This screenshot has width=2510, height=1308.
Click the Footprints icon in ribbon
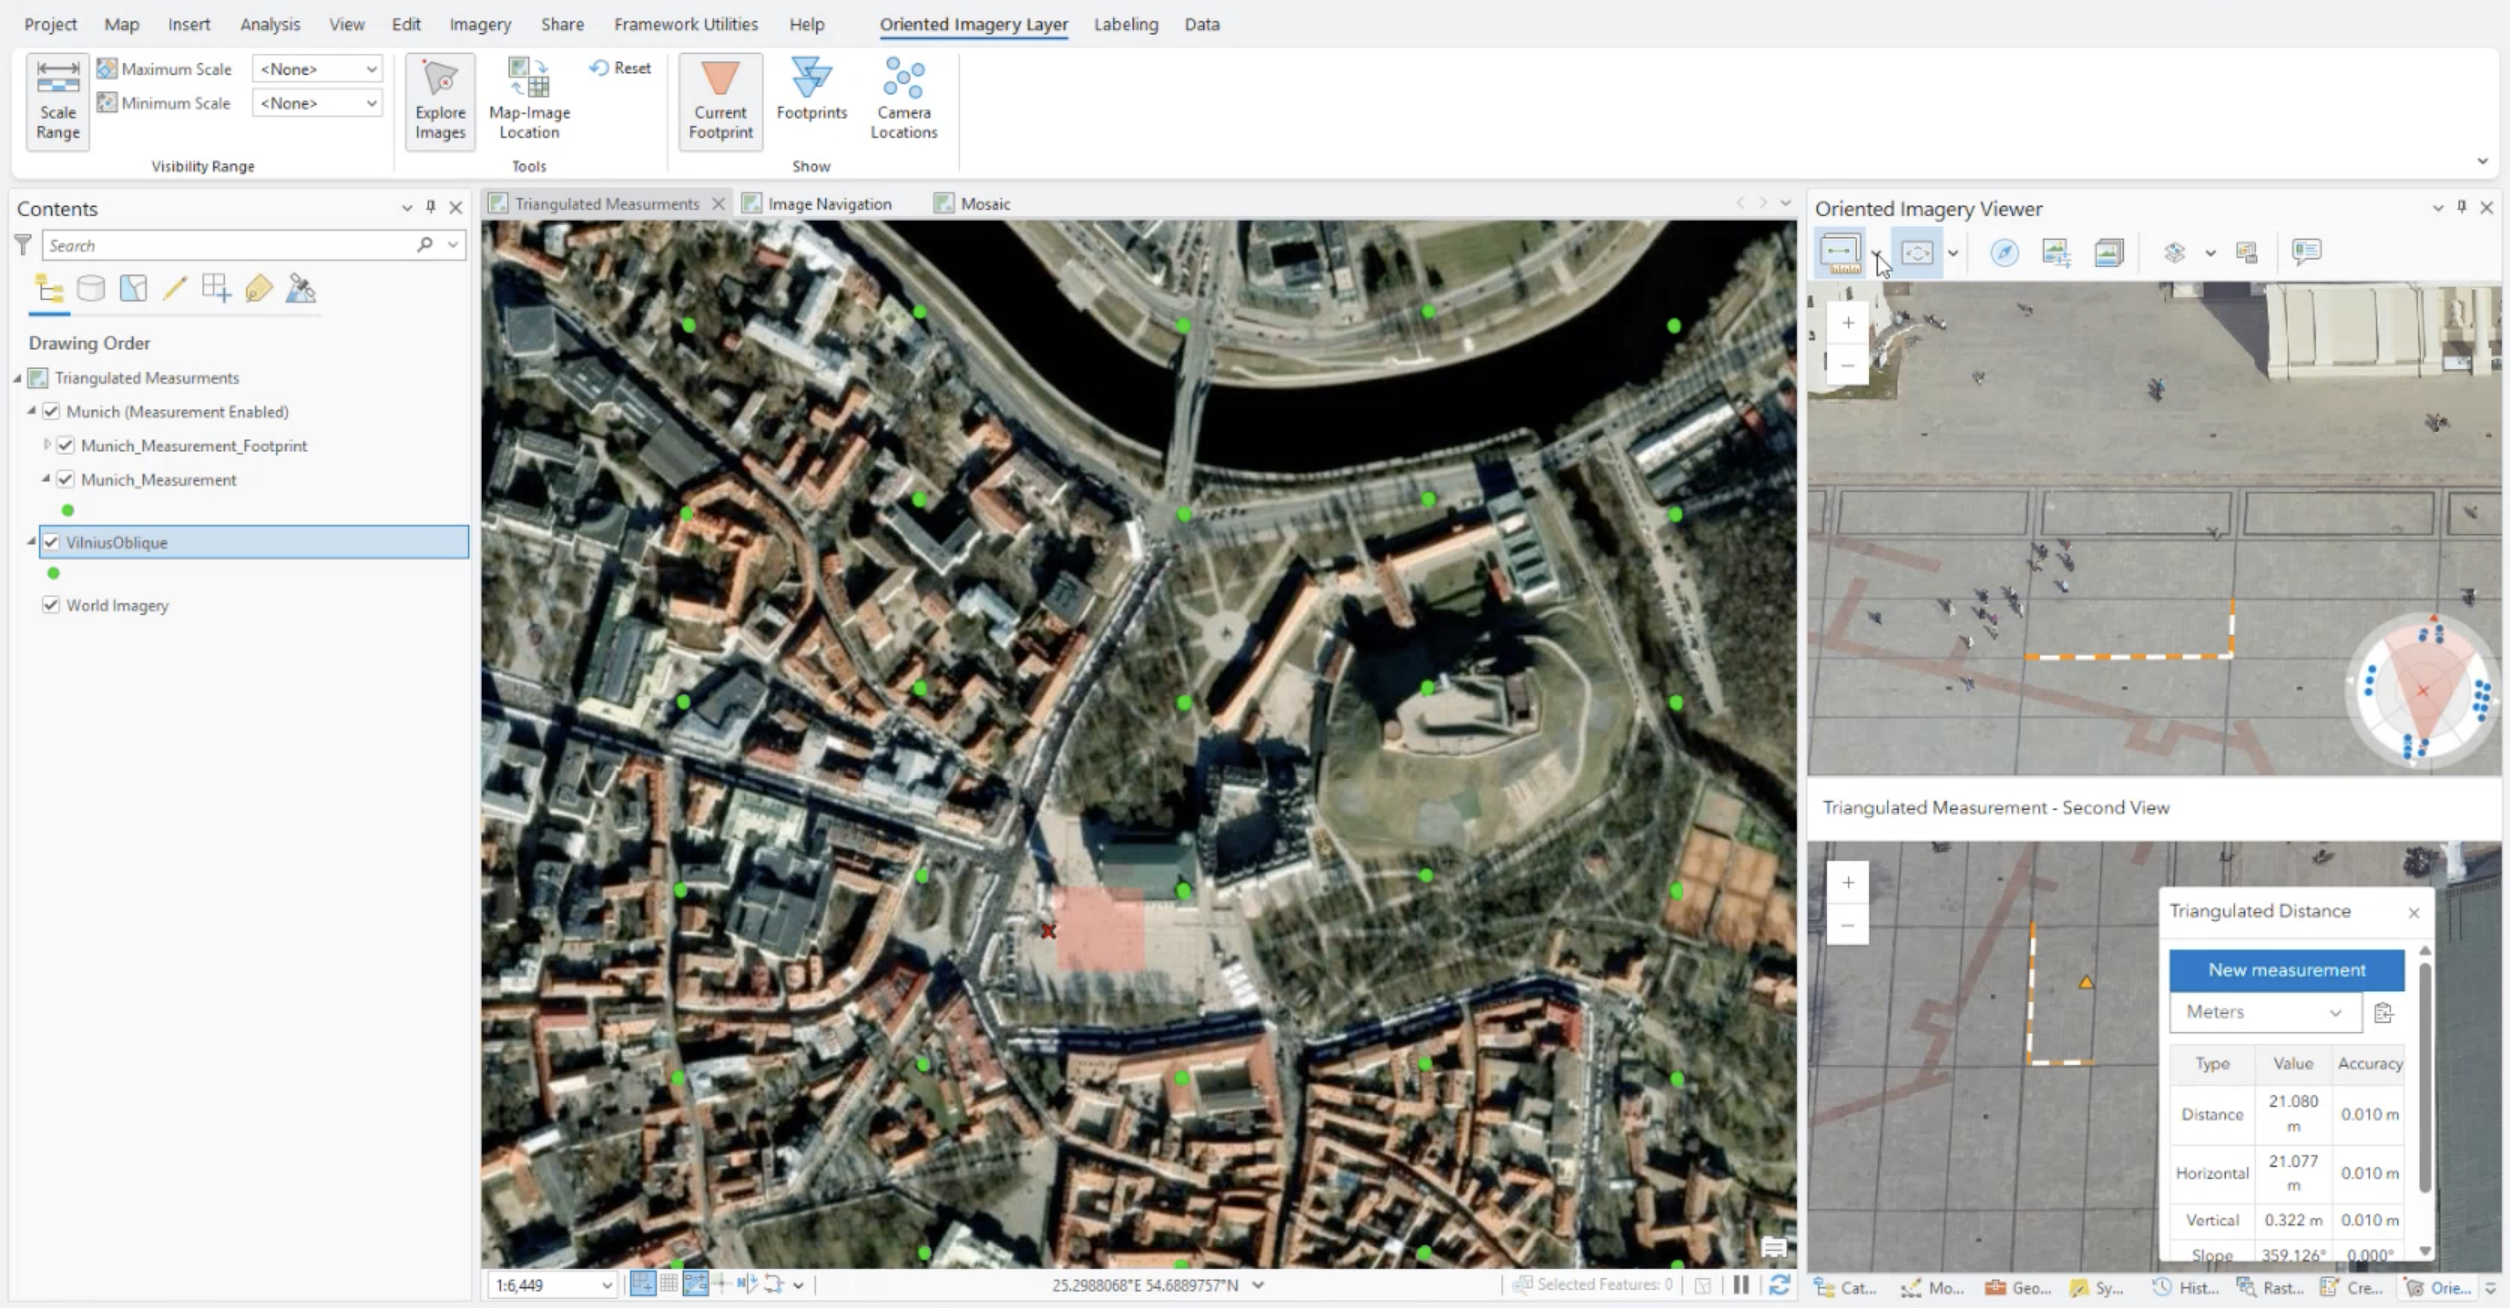811,90
